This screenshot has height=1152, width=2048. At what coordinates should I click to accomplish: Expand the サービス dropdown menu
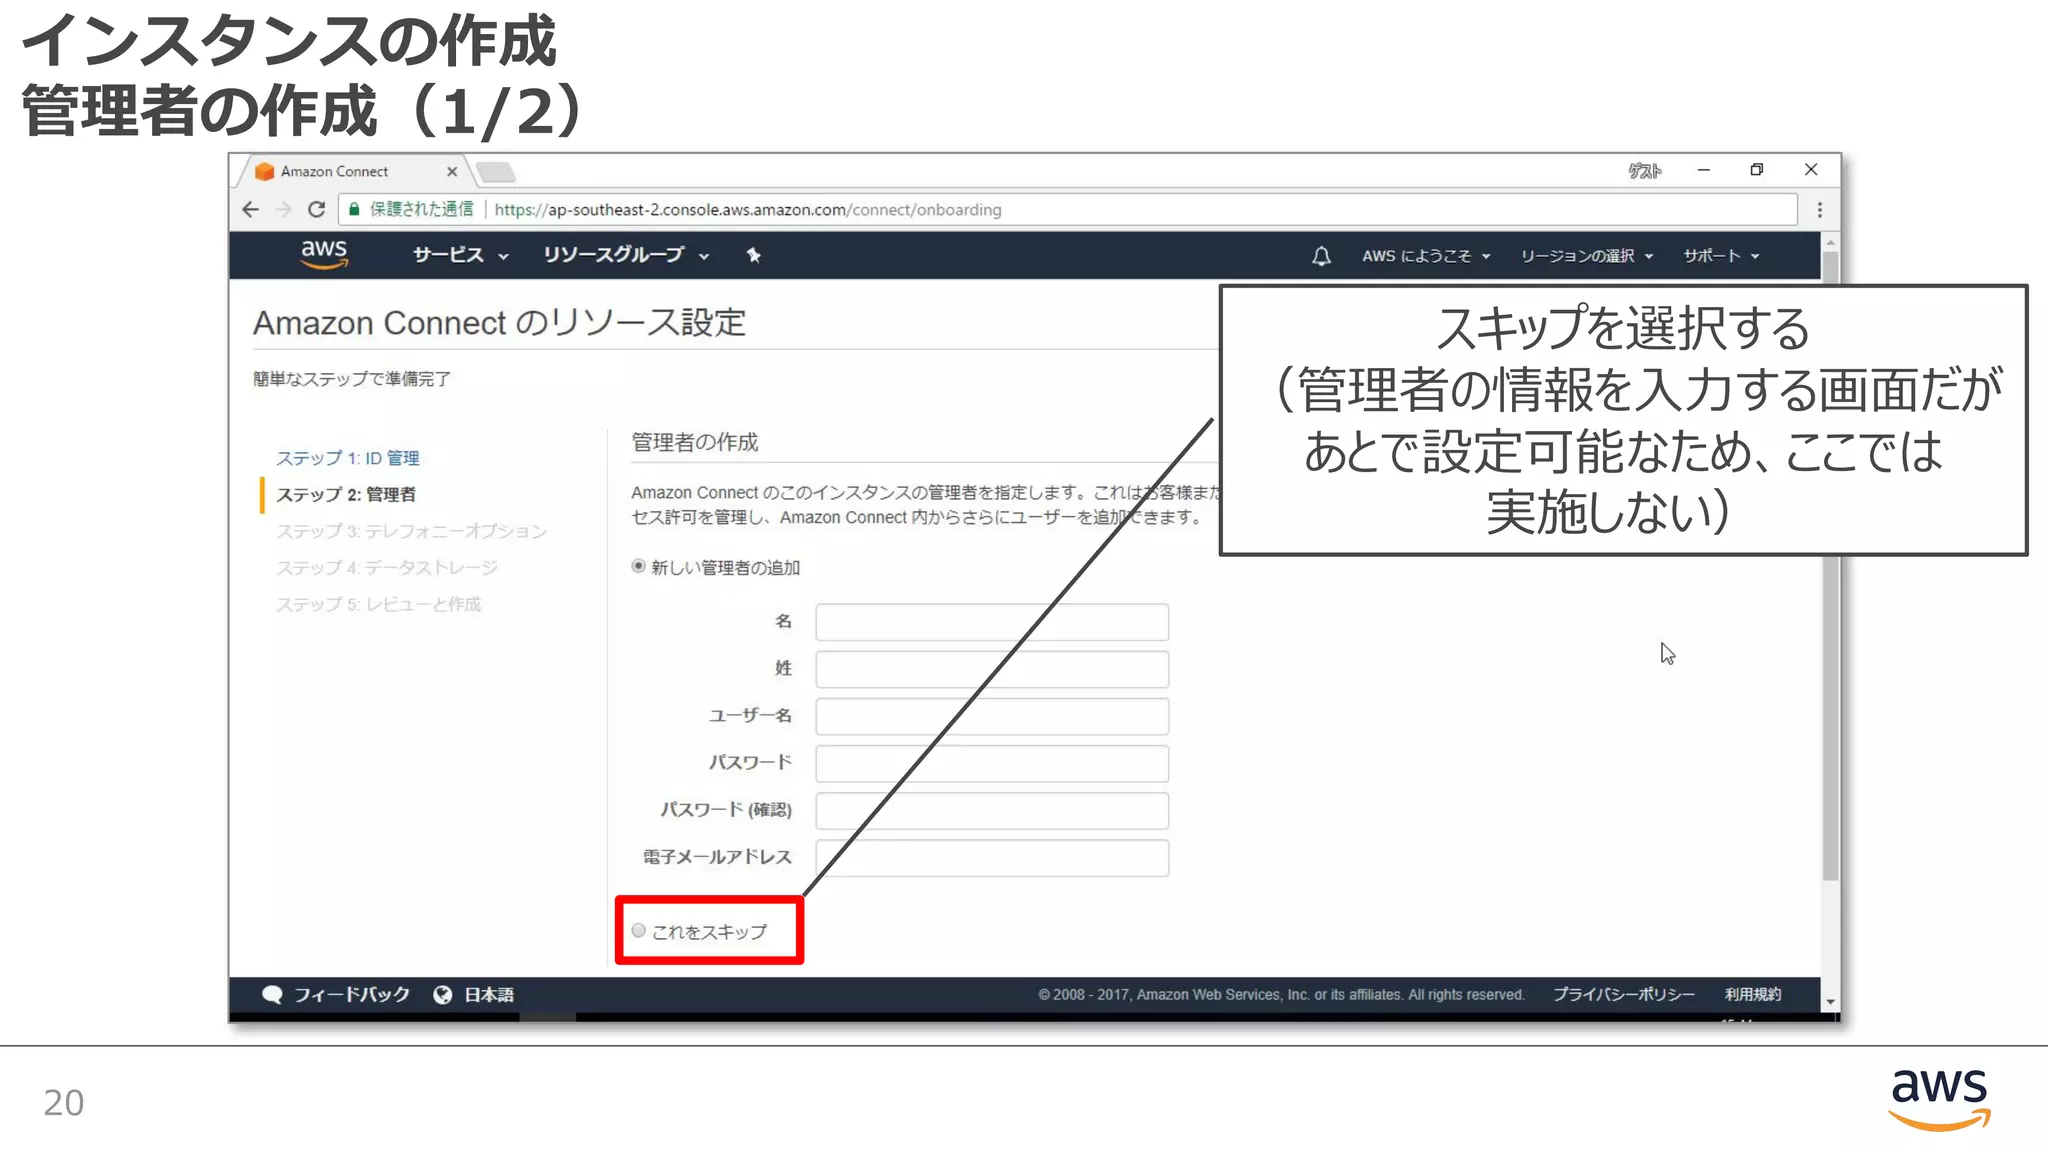(460, 255)
